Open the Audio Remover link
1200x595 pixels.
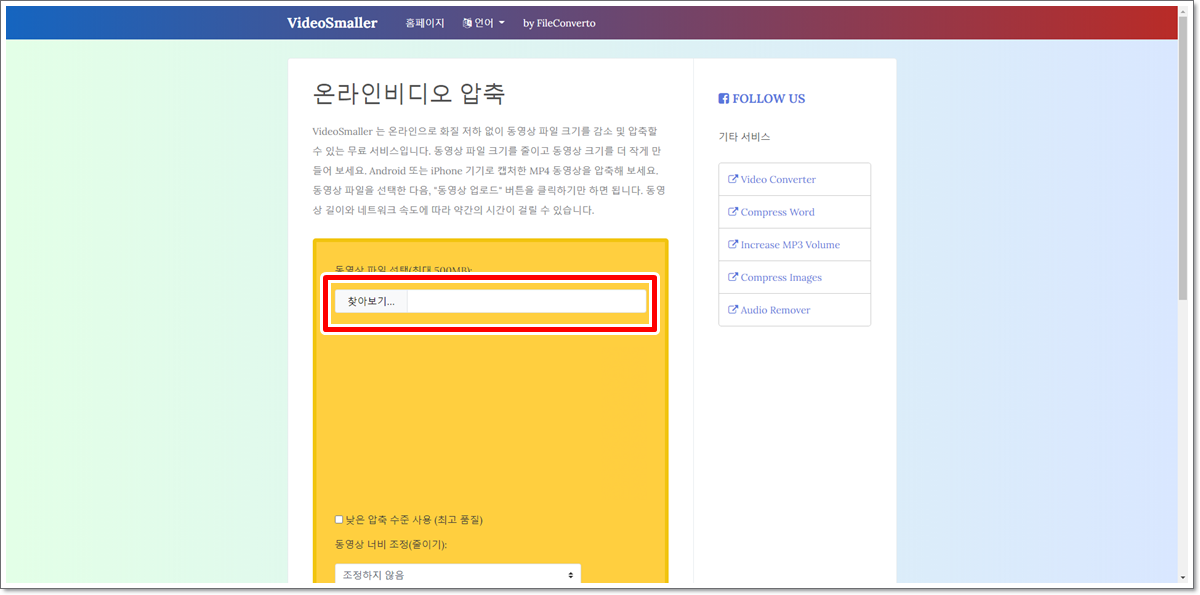pos(775,310)
